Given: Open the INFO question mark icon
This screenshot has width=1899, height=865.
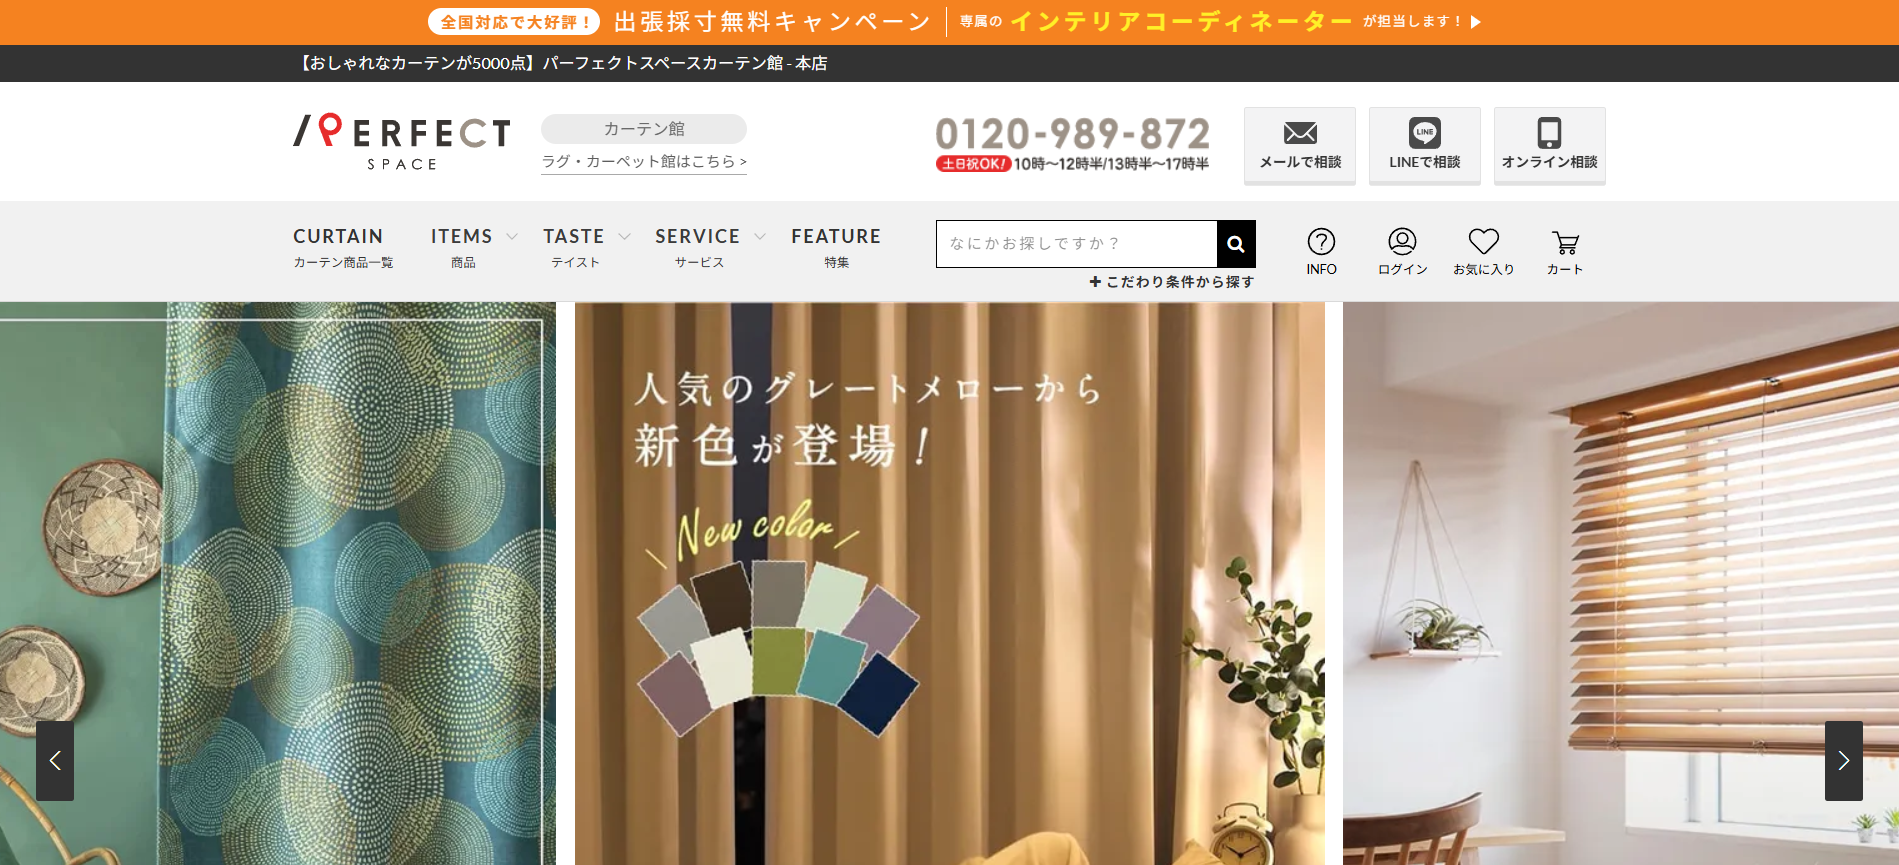Looking at the screenshot, I should coord(1321,242).
